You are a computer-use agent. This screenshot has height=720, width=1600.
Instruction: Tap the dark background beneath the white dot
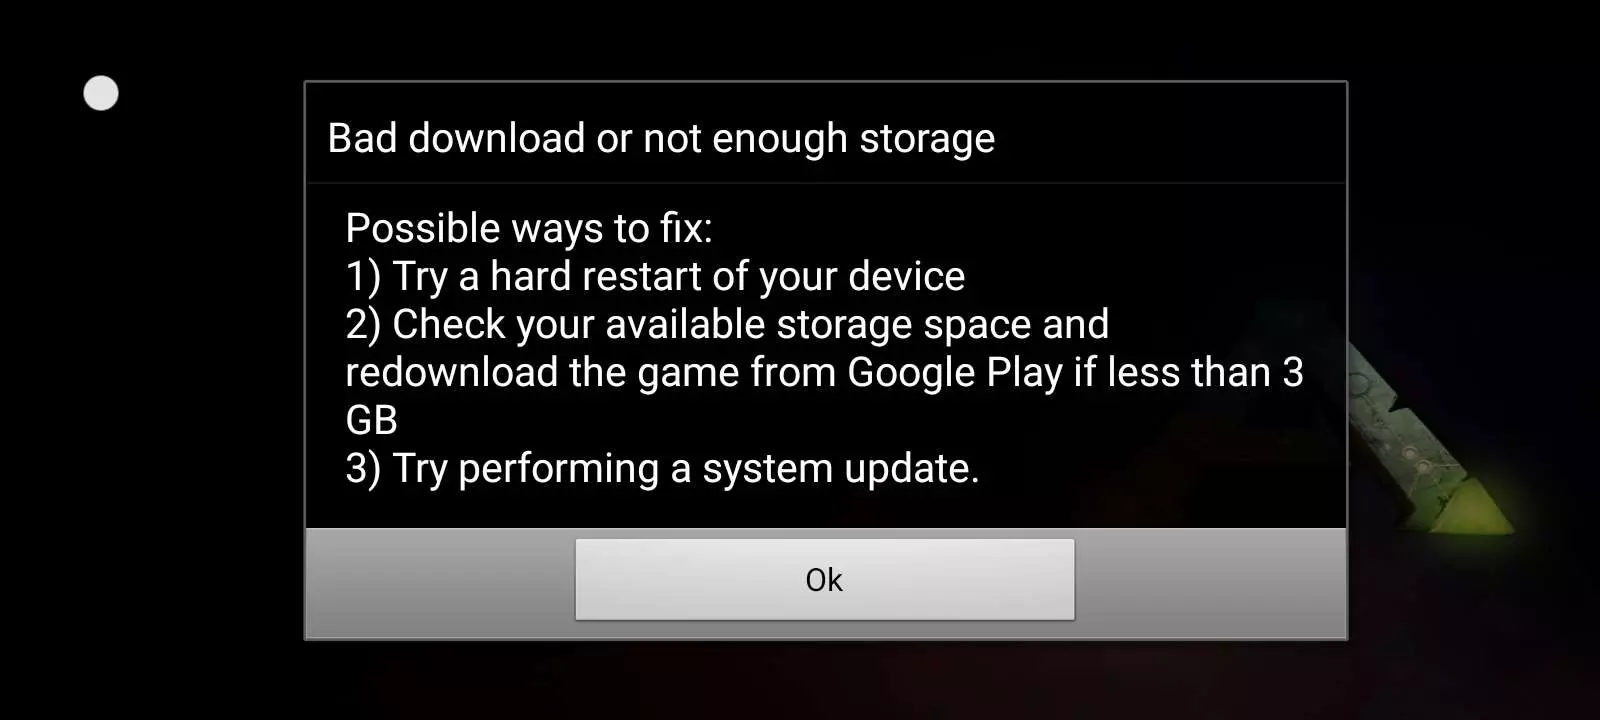pyautogui.click(x=101, y=300)
